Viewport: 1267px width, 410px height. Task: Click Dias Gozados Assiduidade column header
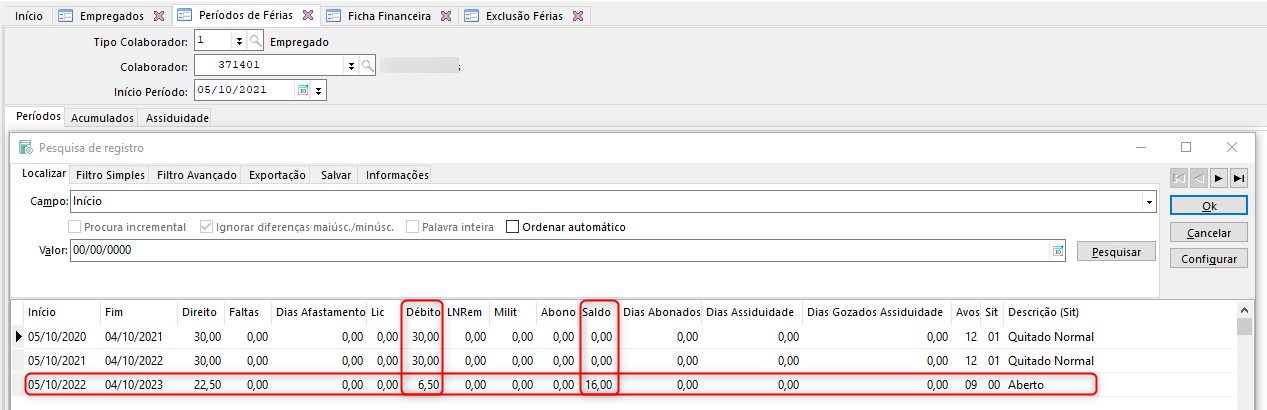875,312
